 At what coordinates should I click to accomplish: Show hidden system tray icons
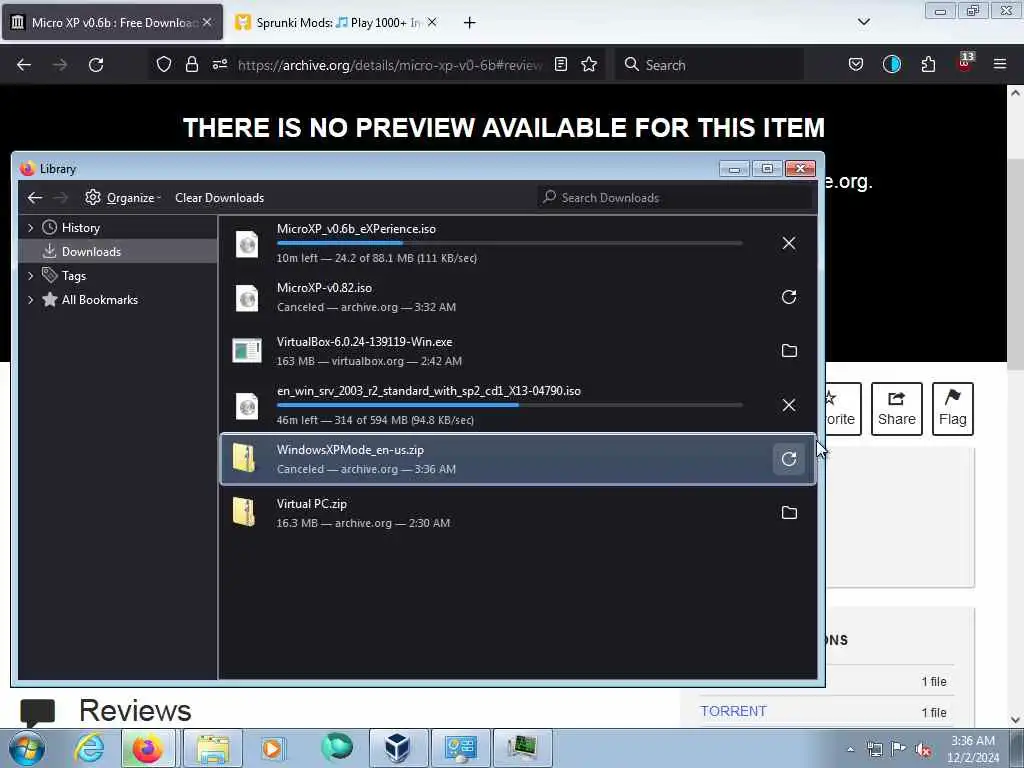(850, 750)
